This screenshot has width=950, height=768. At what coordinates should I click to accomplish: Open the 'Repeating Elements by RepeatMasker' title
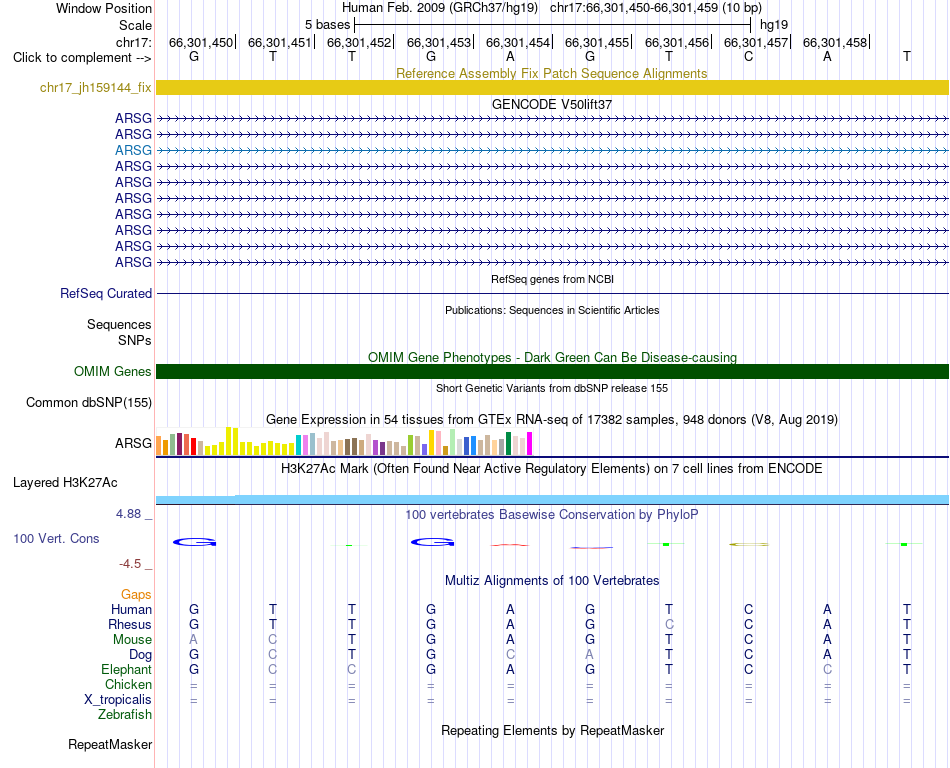coord(552,730)
